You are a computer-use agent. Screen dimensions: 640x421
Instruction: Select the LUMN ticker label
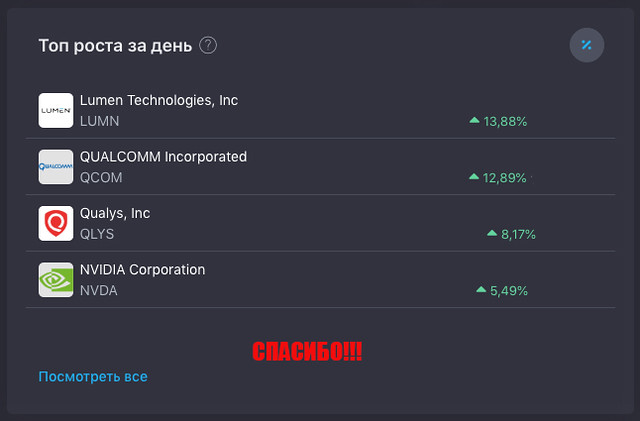pos(100,121)
